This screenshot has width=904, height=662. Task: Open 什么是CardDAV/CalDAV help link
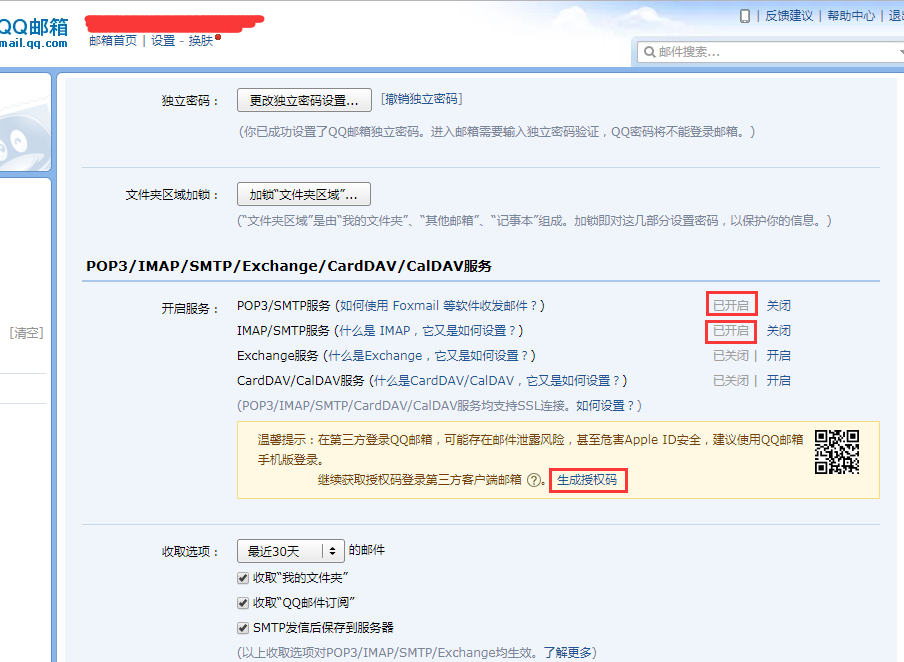(x=497, y=381)
